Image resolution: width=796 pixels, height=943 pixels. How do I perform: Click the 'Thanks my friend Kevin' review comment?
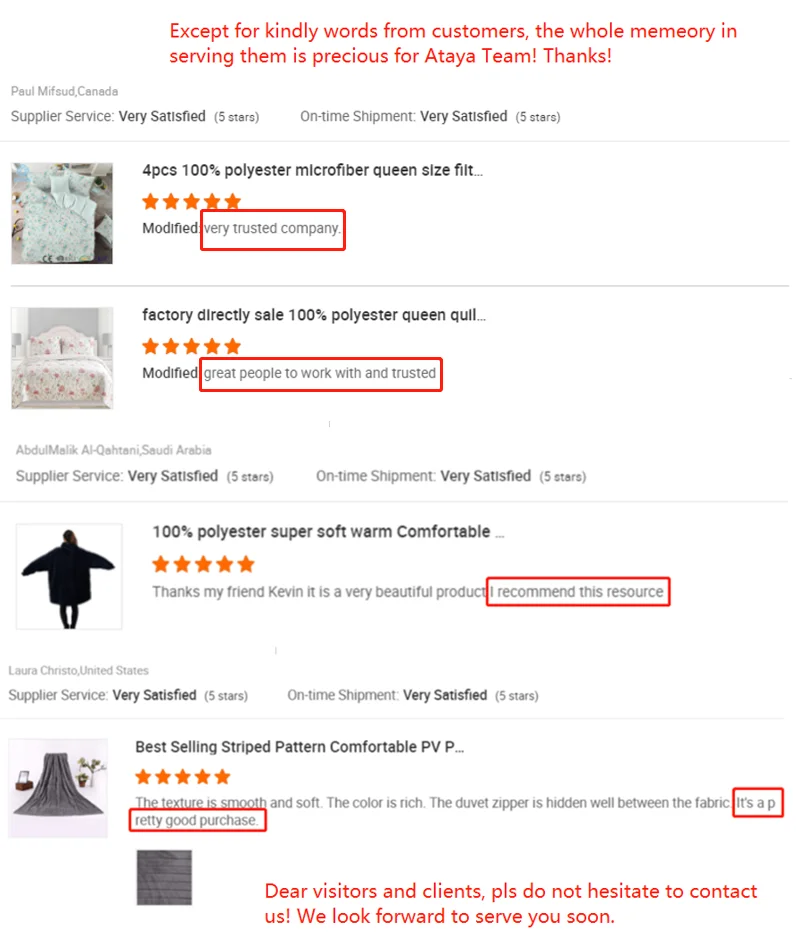pyautogui.click(x=318, y=591)
